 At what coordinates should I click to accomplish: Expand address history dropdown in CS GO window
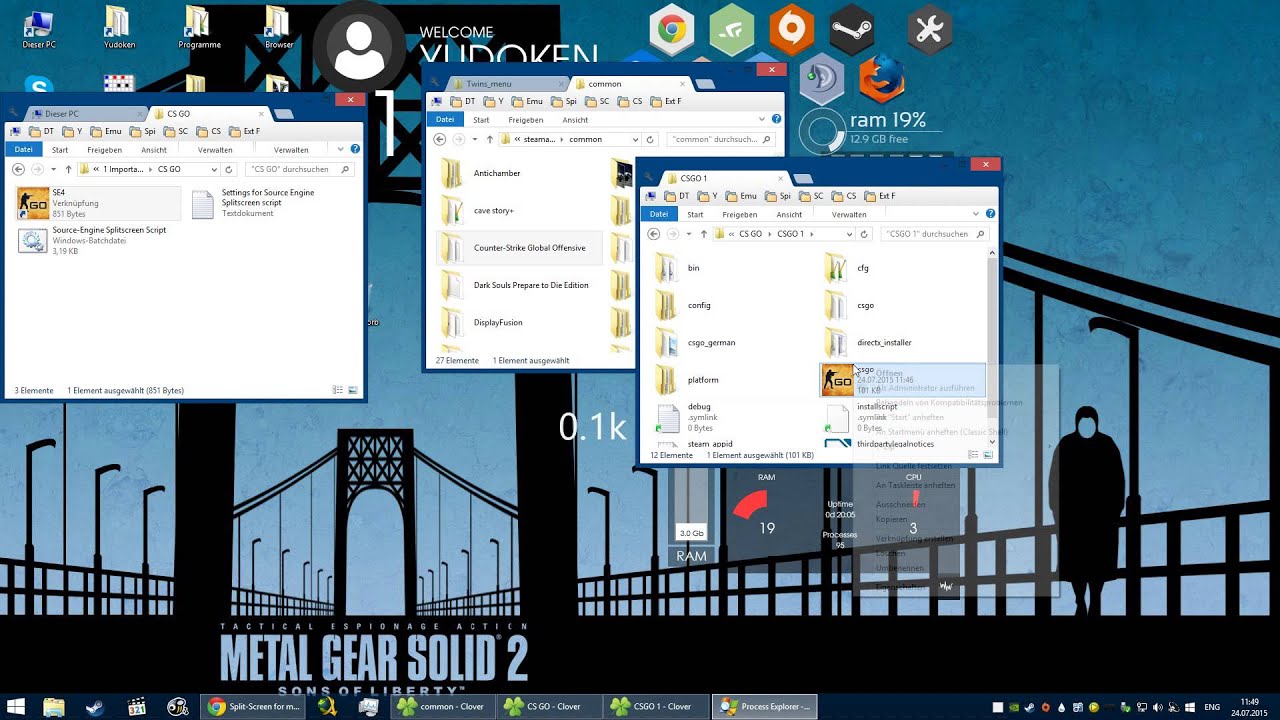click(x=215, y=170)
